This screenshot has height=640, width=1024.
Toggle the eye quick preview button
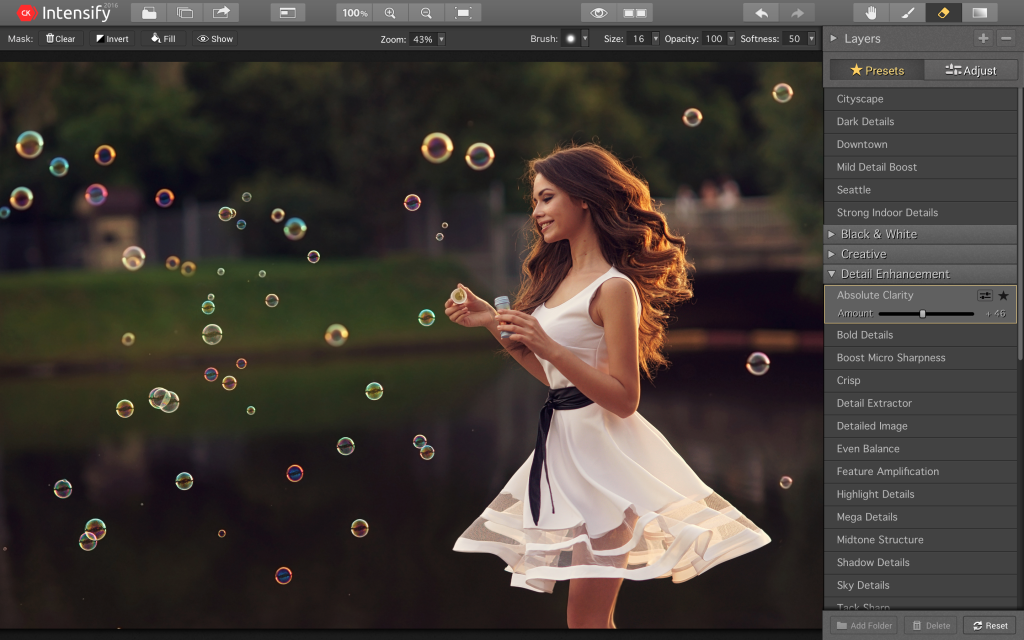[598, 13]
